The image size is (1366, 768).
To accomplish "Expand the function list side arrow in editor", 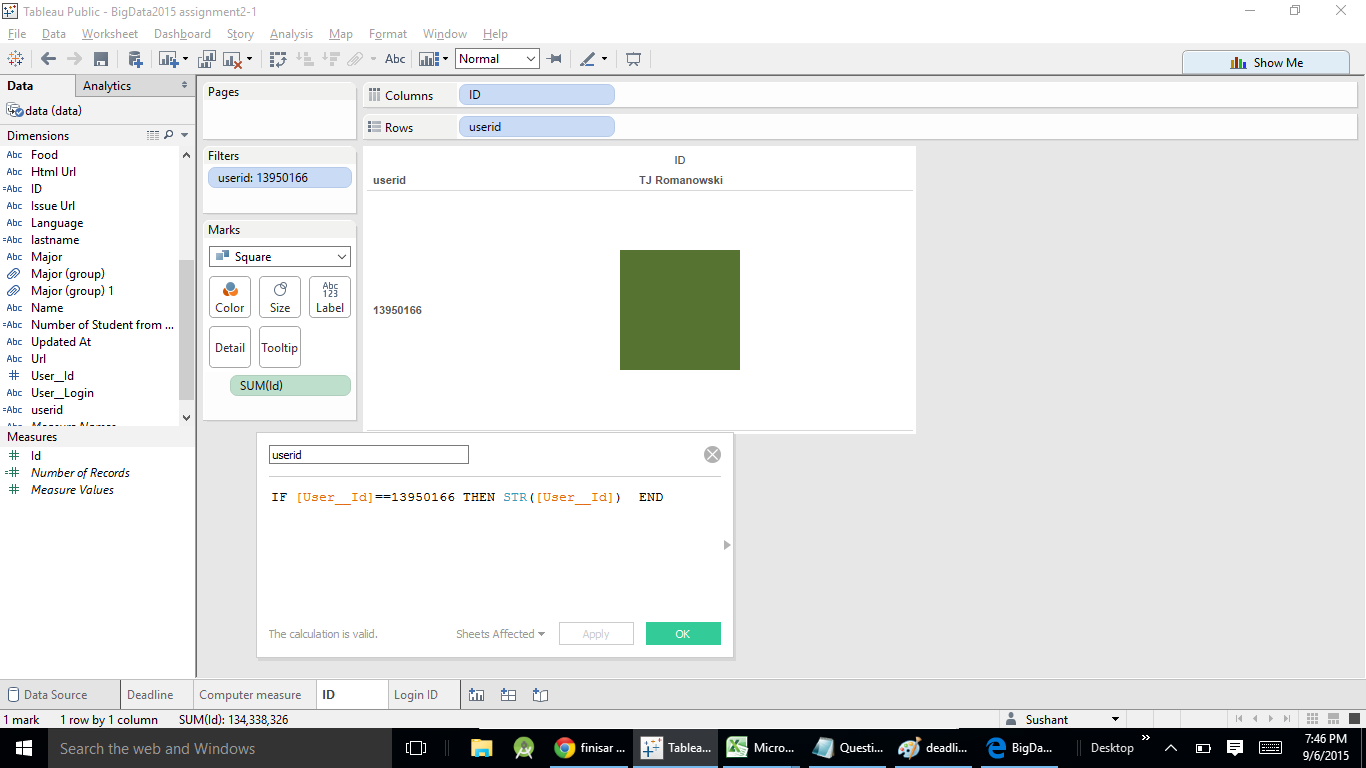I will click(727, 545).
